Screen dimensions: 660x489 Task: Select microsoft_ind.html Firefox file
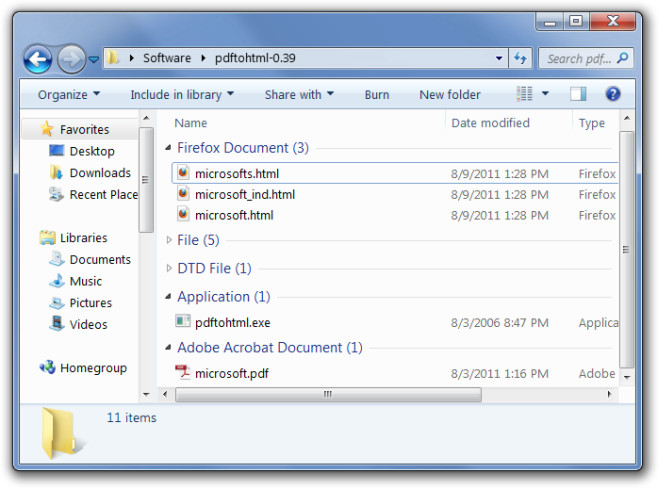pyautogui.click(x=244, y=194)
